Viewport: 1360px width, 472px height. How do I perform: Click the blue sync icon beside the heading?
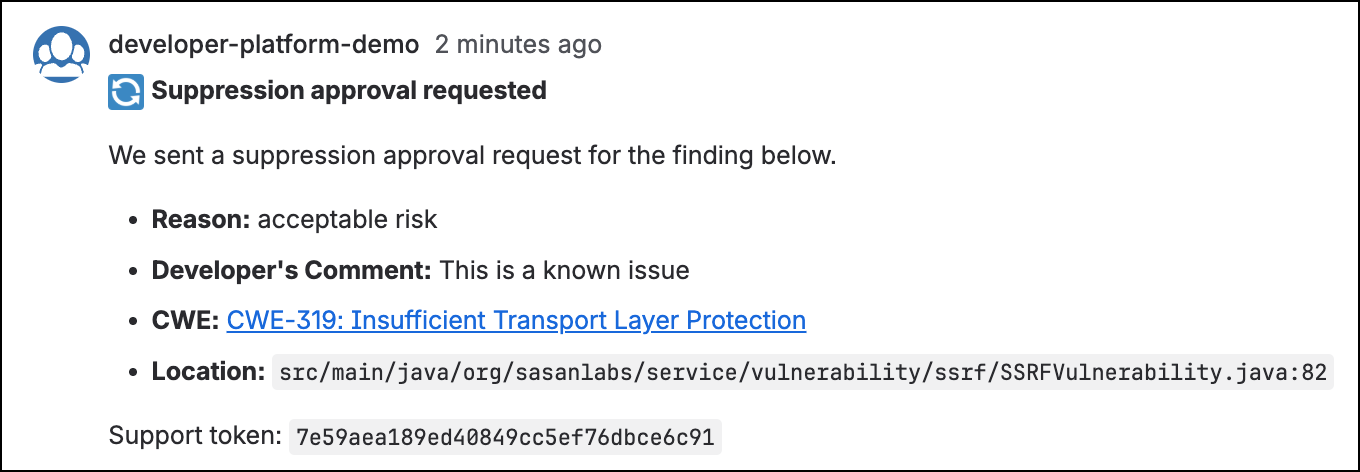tap(126, 92)
